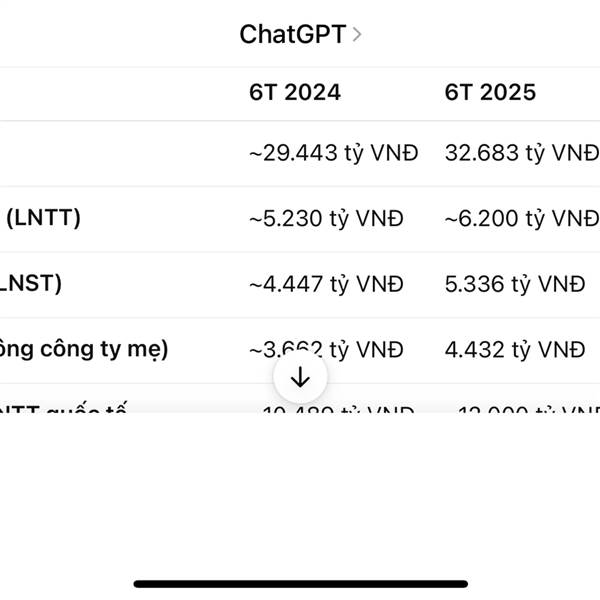Click the 4.432 tỷ VNĐ cell
Viewport: 600px width, 600px height.
point(515,350)
